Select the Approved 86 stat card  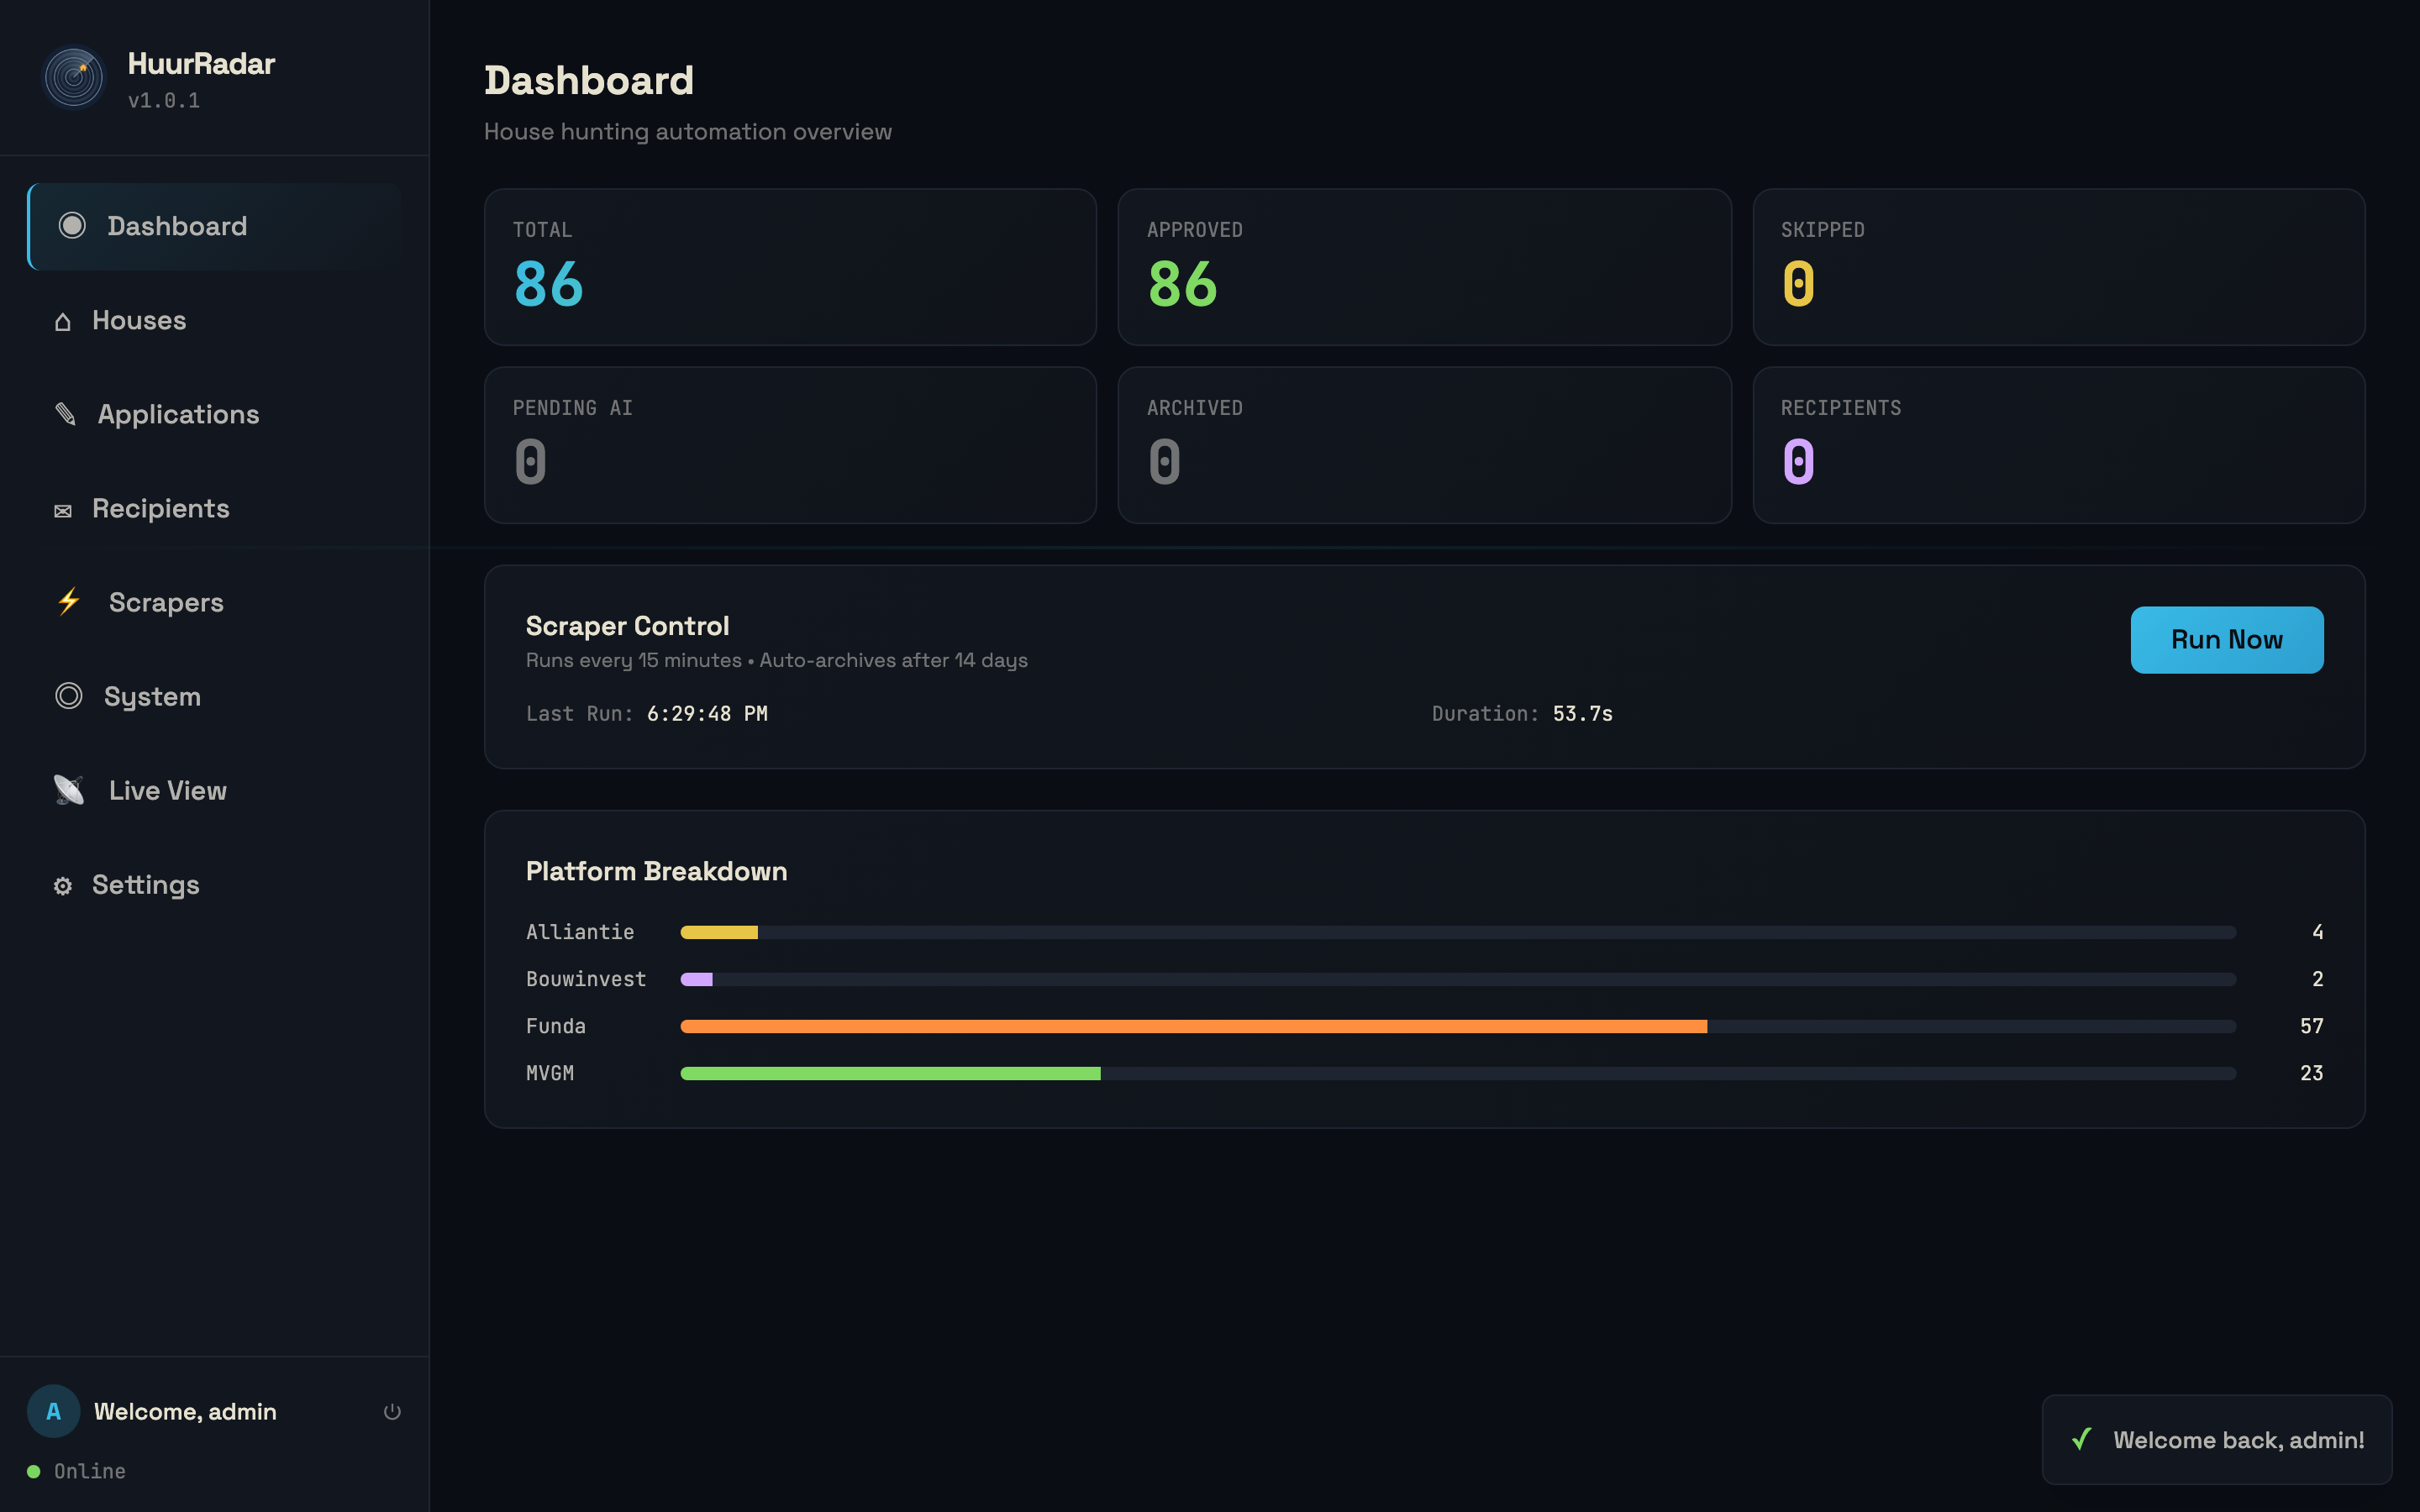[x=1424, y=267]
